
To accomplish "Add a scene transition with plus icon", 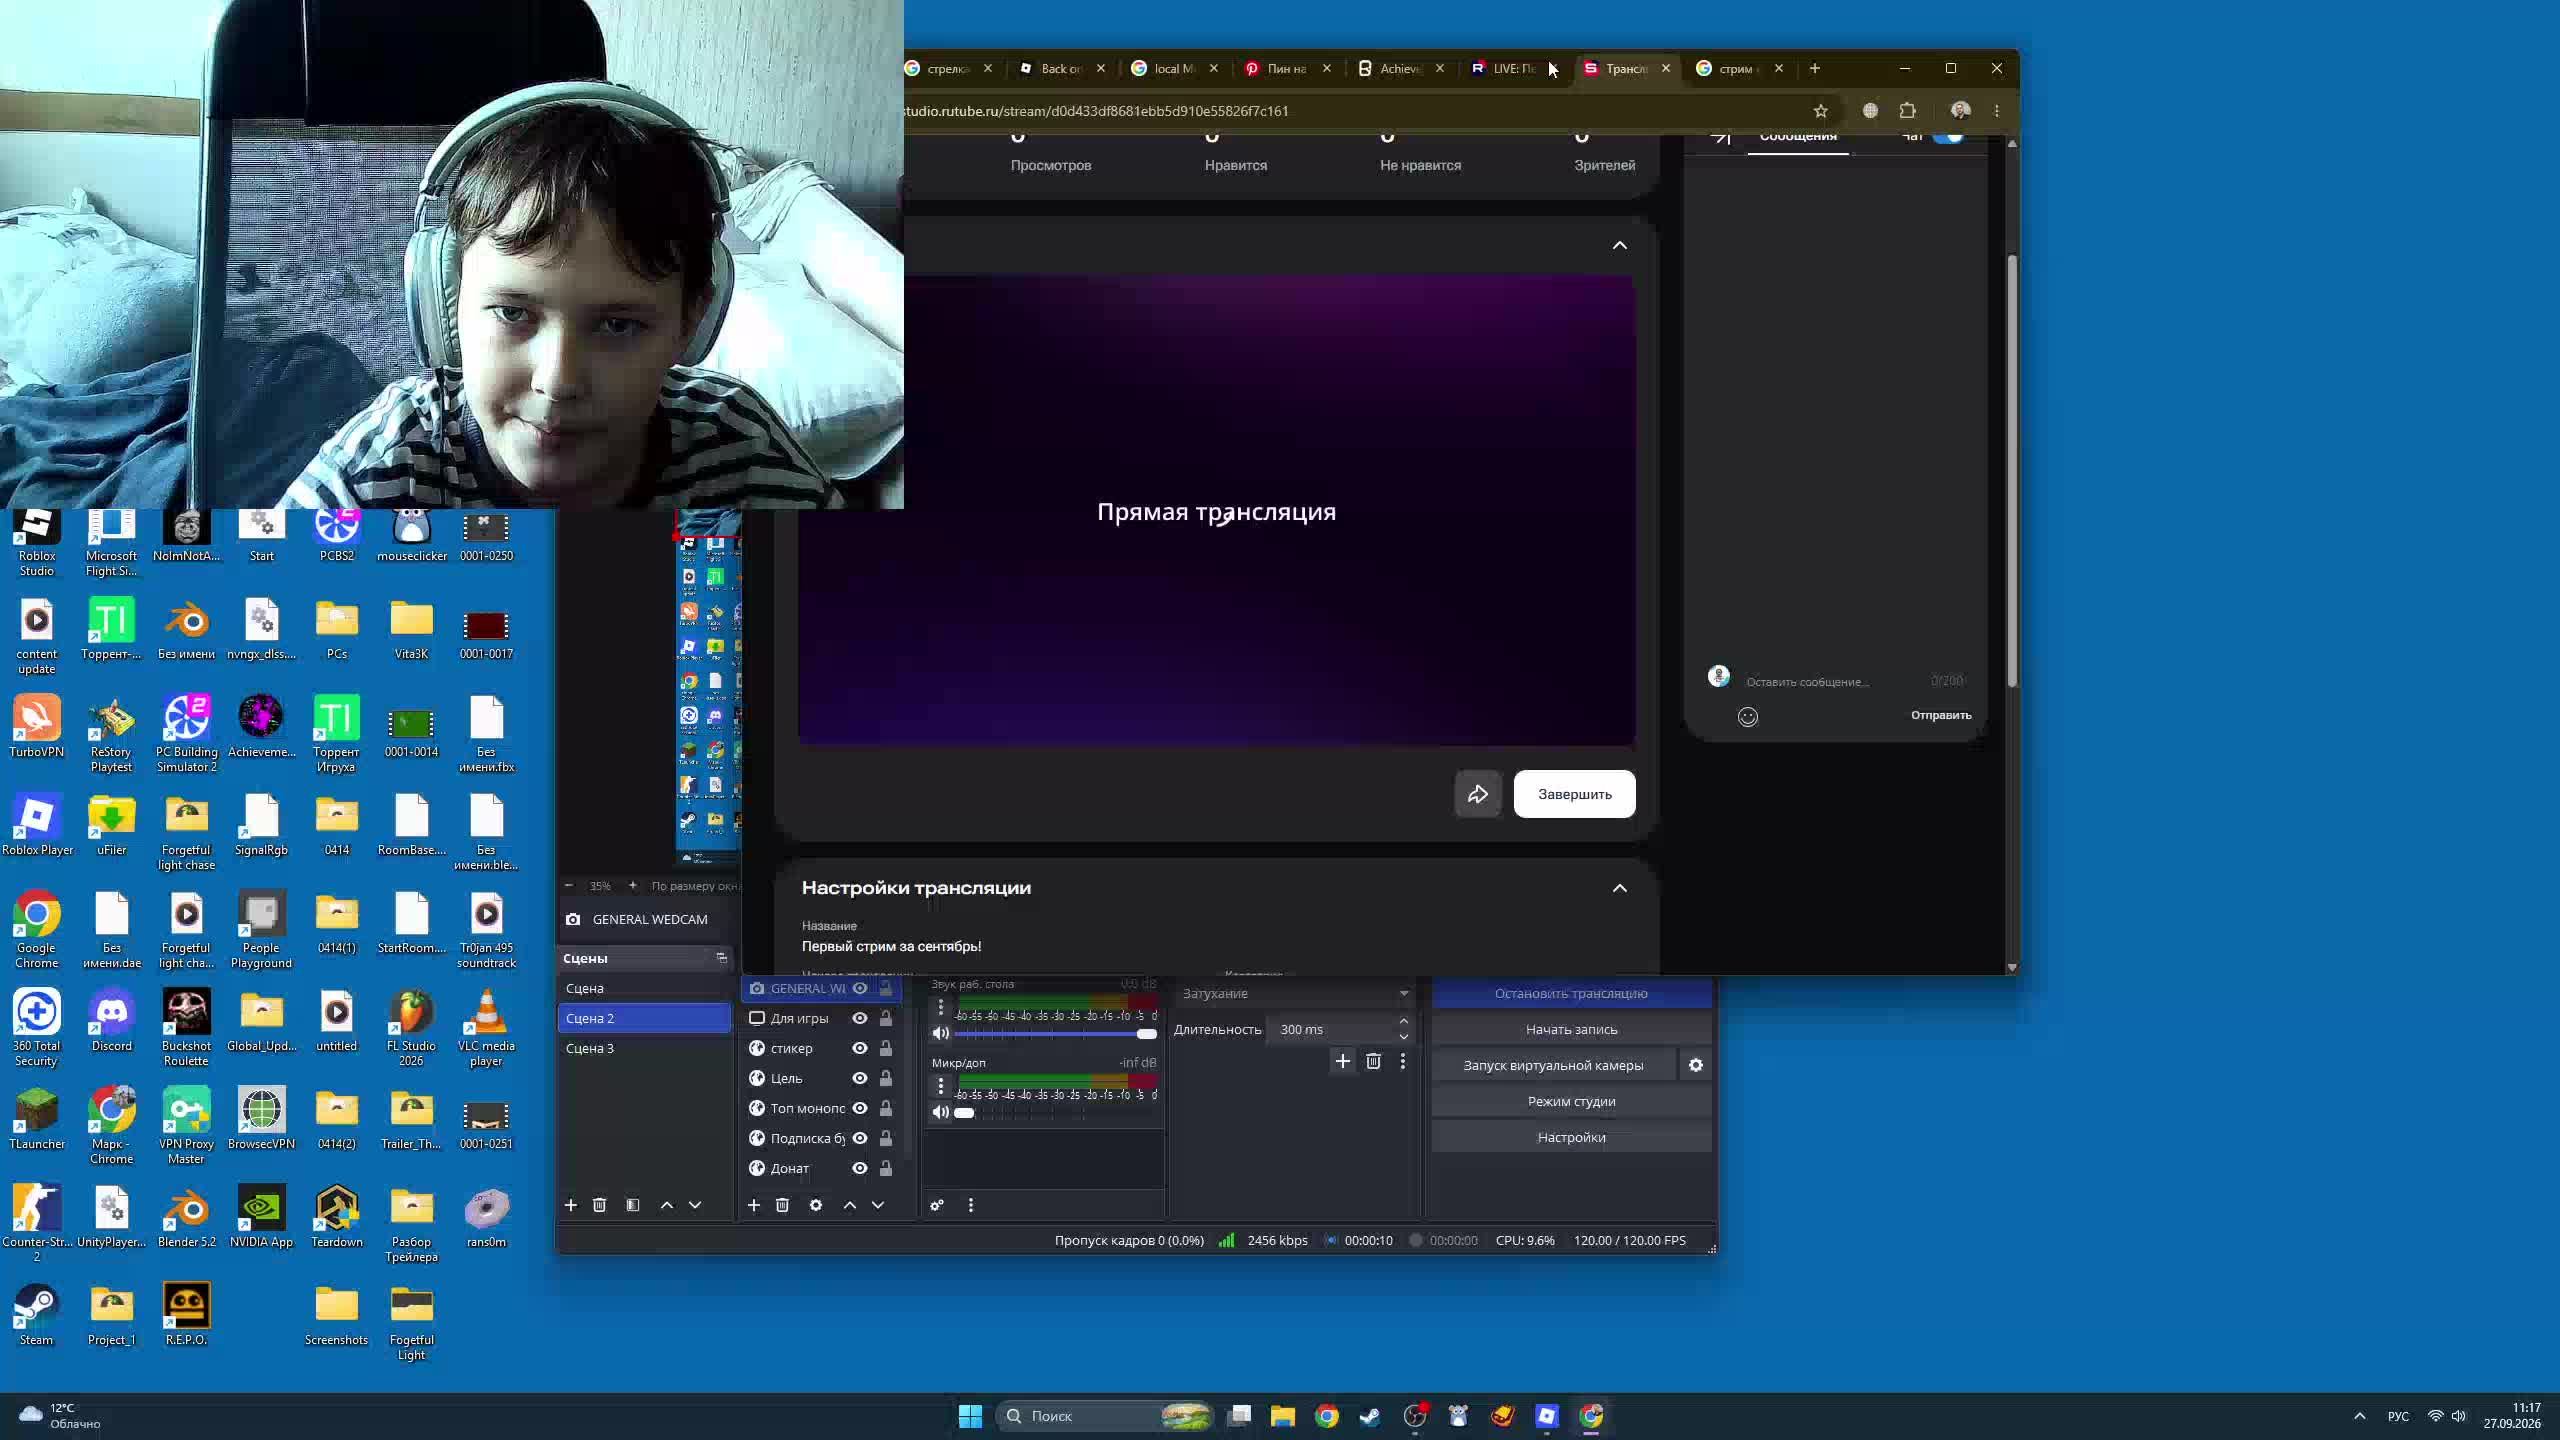I will coord(1343,1061).
